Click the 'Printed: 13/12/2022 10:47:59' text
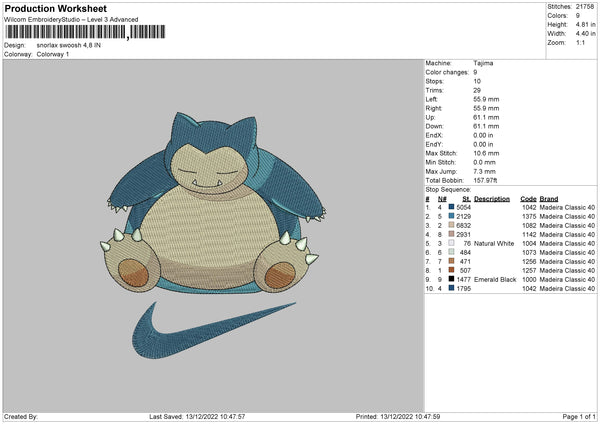600x424 pixels. tap(398, 416)
